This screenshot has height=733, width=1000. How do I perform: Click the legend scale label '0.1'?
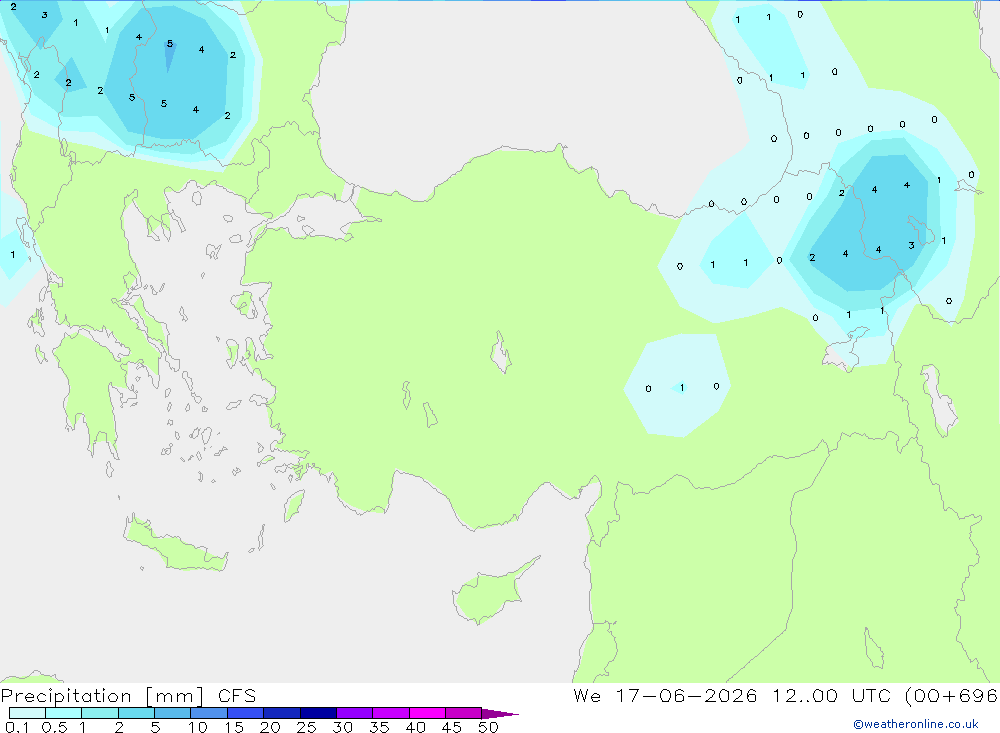pyautogui.click(x=17, y=727)
